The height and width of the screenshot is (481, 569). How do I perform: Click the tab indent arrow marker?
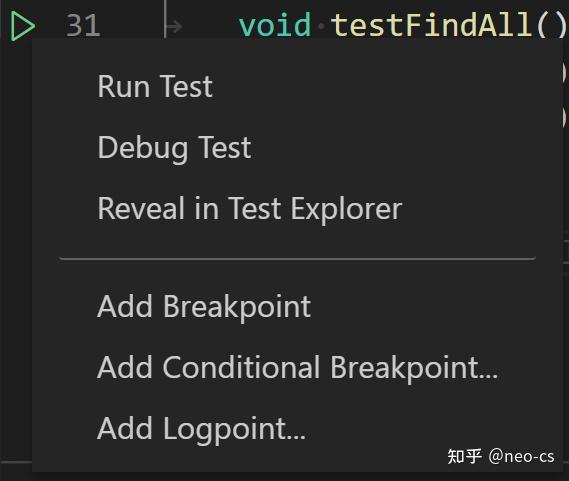[x=175, y=27]
